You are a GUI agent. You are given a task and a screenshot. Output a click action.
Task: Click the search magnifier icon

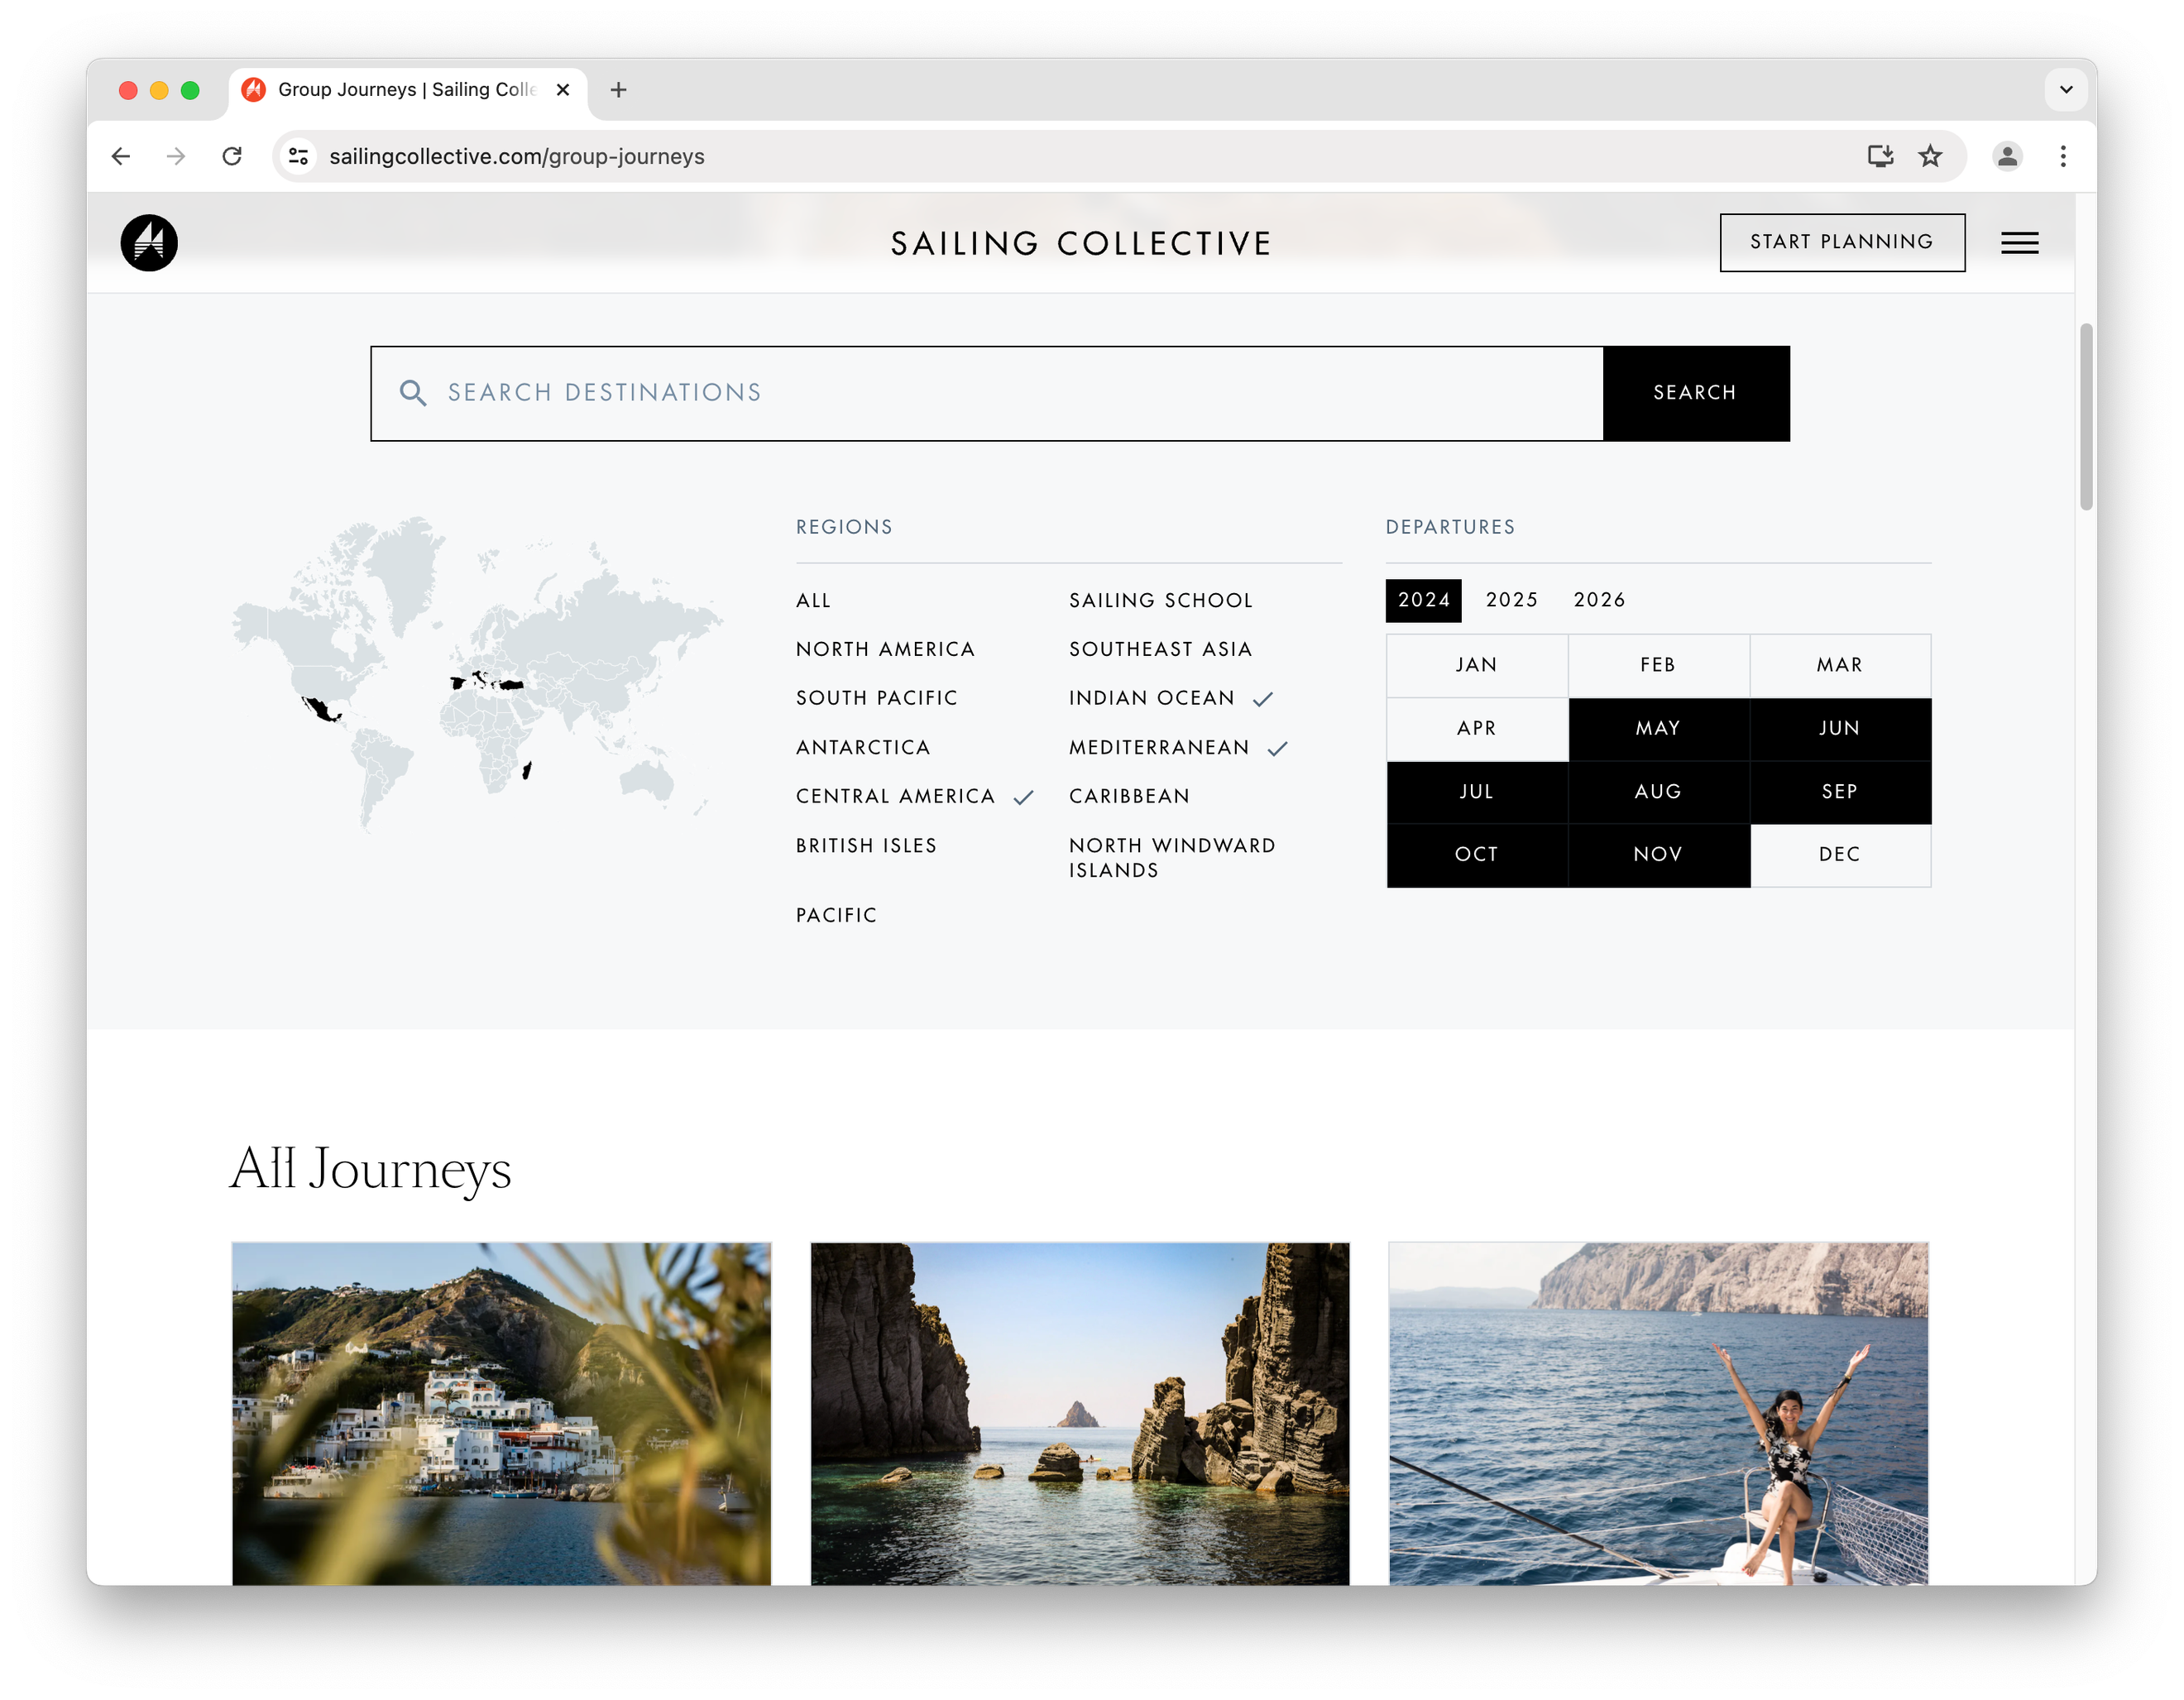coord(413,393)
